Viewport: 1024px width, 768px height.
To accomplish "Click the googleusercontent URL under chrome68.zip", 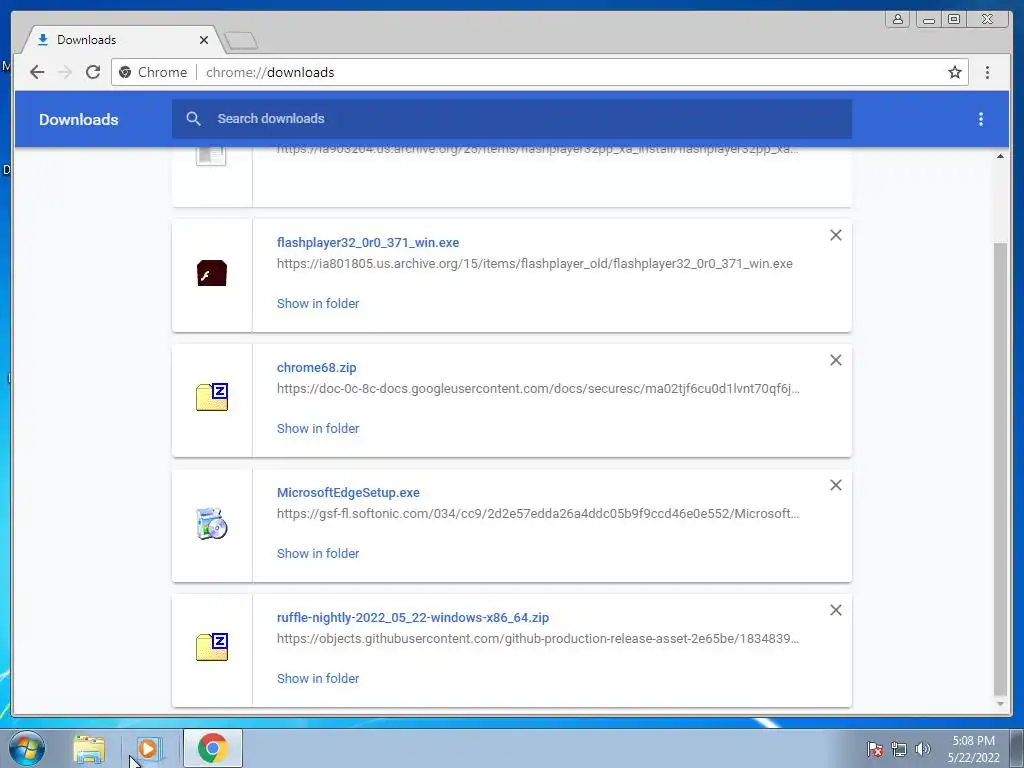I will tap(538, 389).
